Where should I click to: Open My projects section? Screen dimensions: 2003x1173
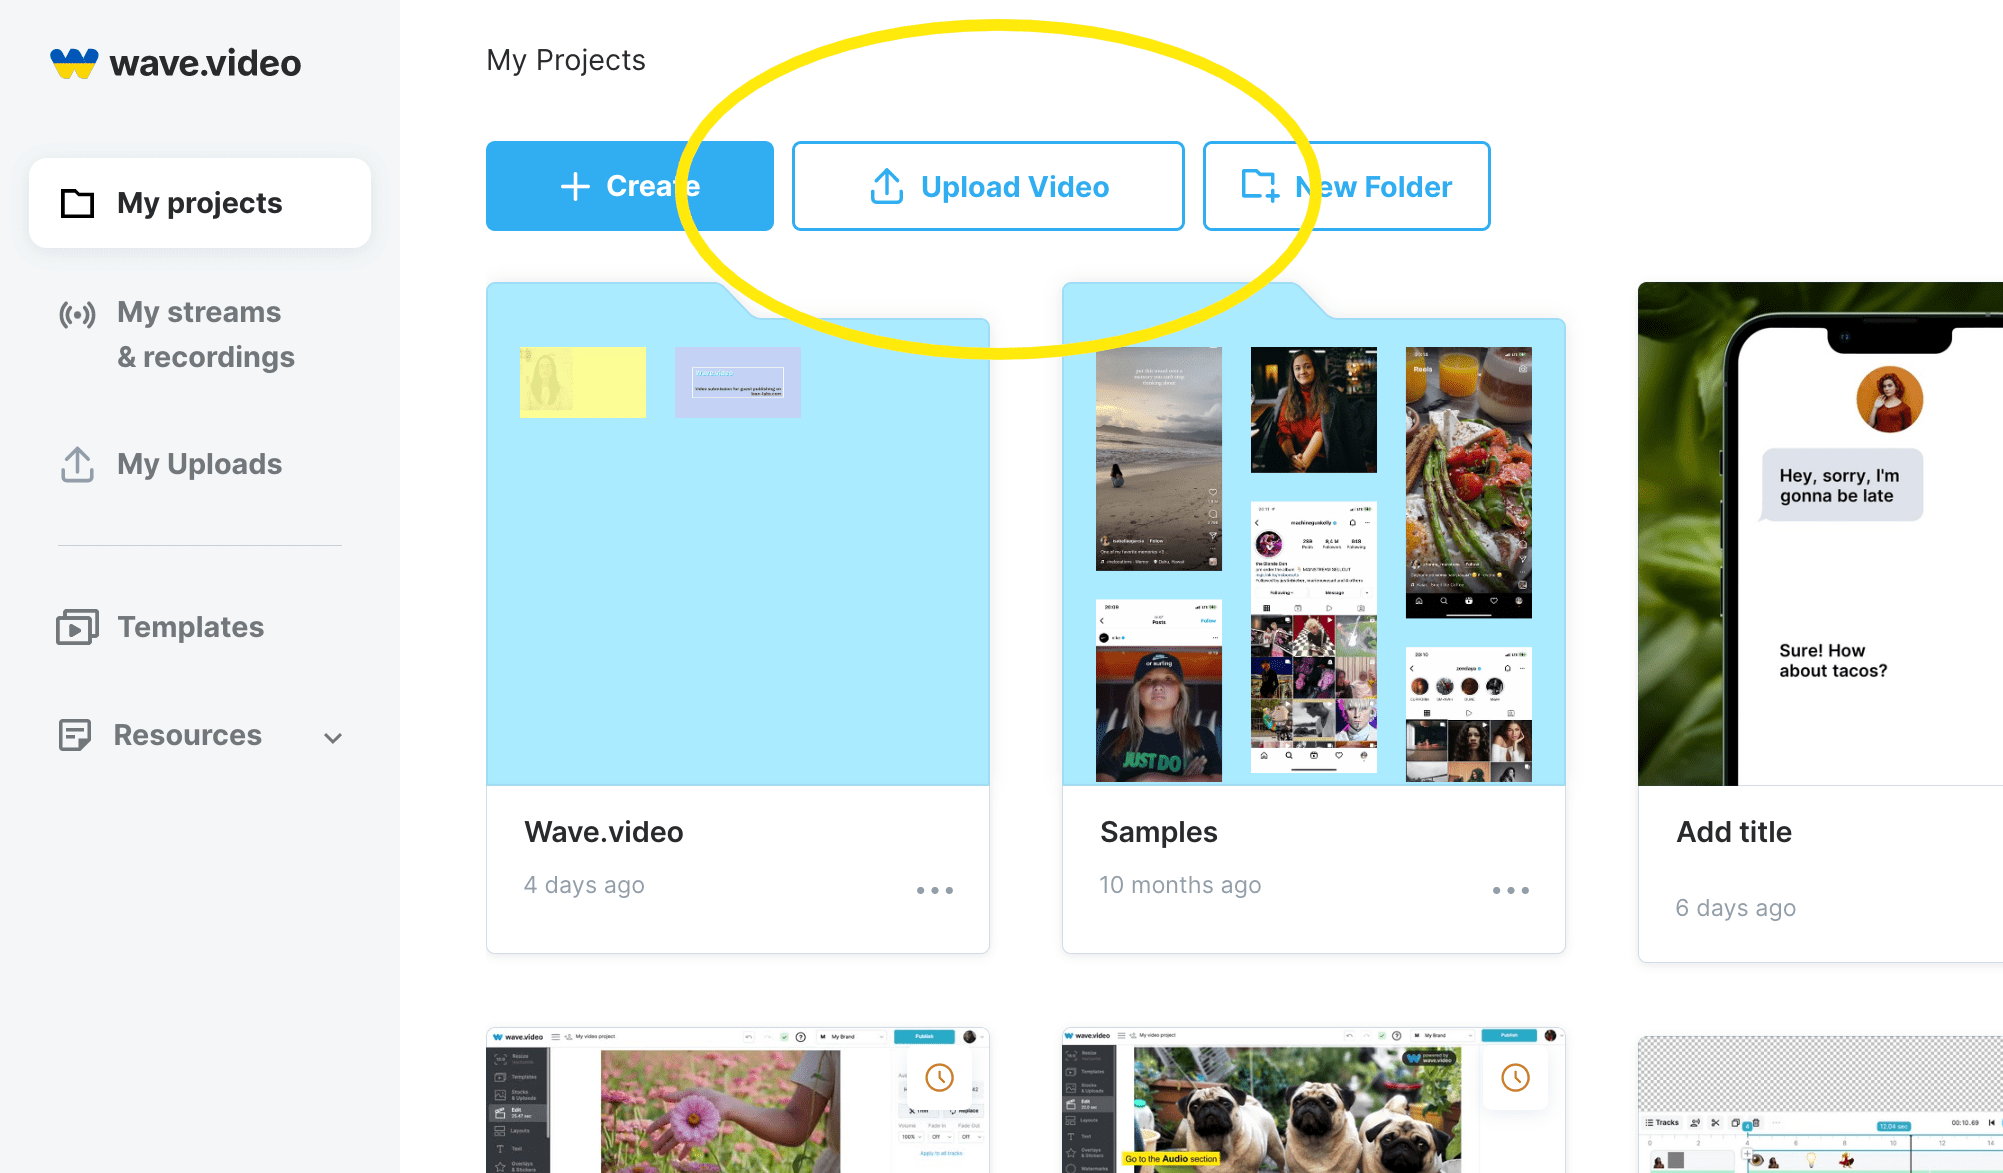(x=200, y=201)
